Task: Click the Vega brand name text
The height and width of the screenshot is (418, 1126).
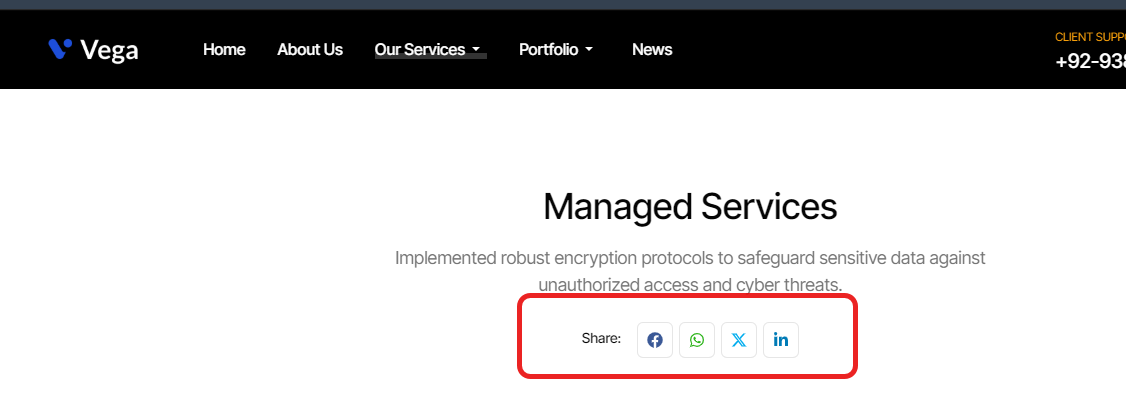Action: (109, 50)
